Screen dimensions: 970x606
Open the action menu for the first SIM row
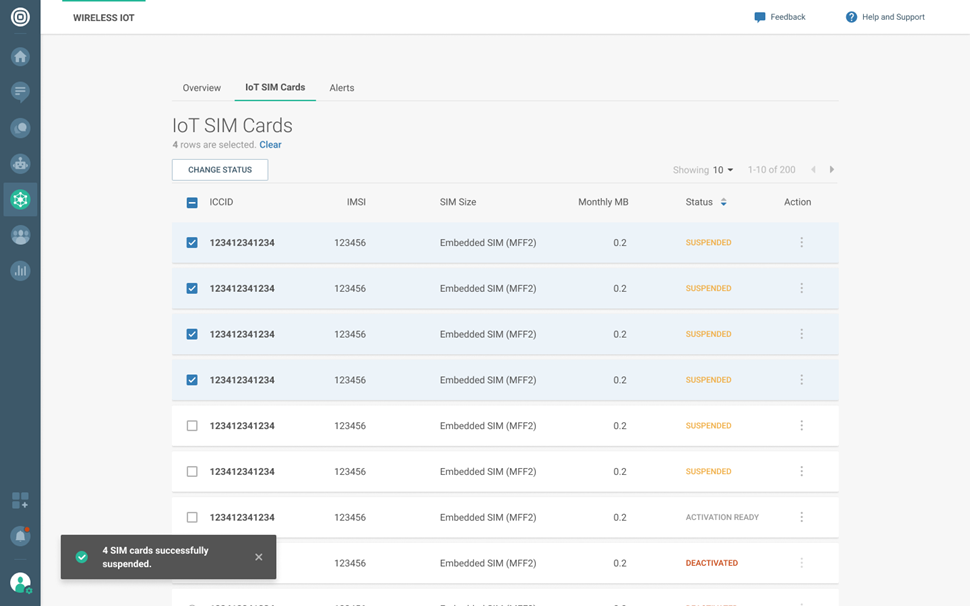pyautogui.click(x=801, y=243)
